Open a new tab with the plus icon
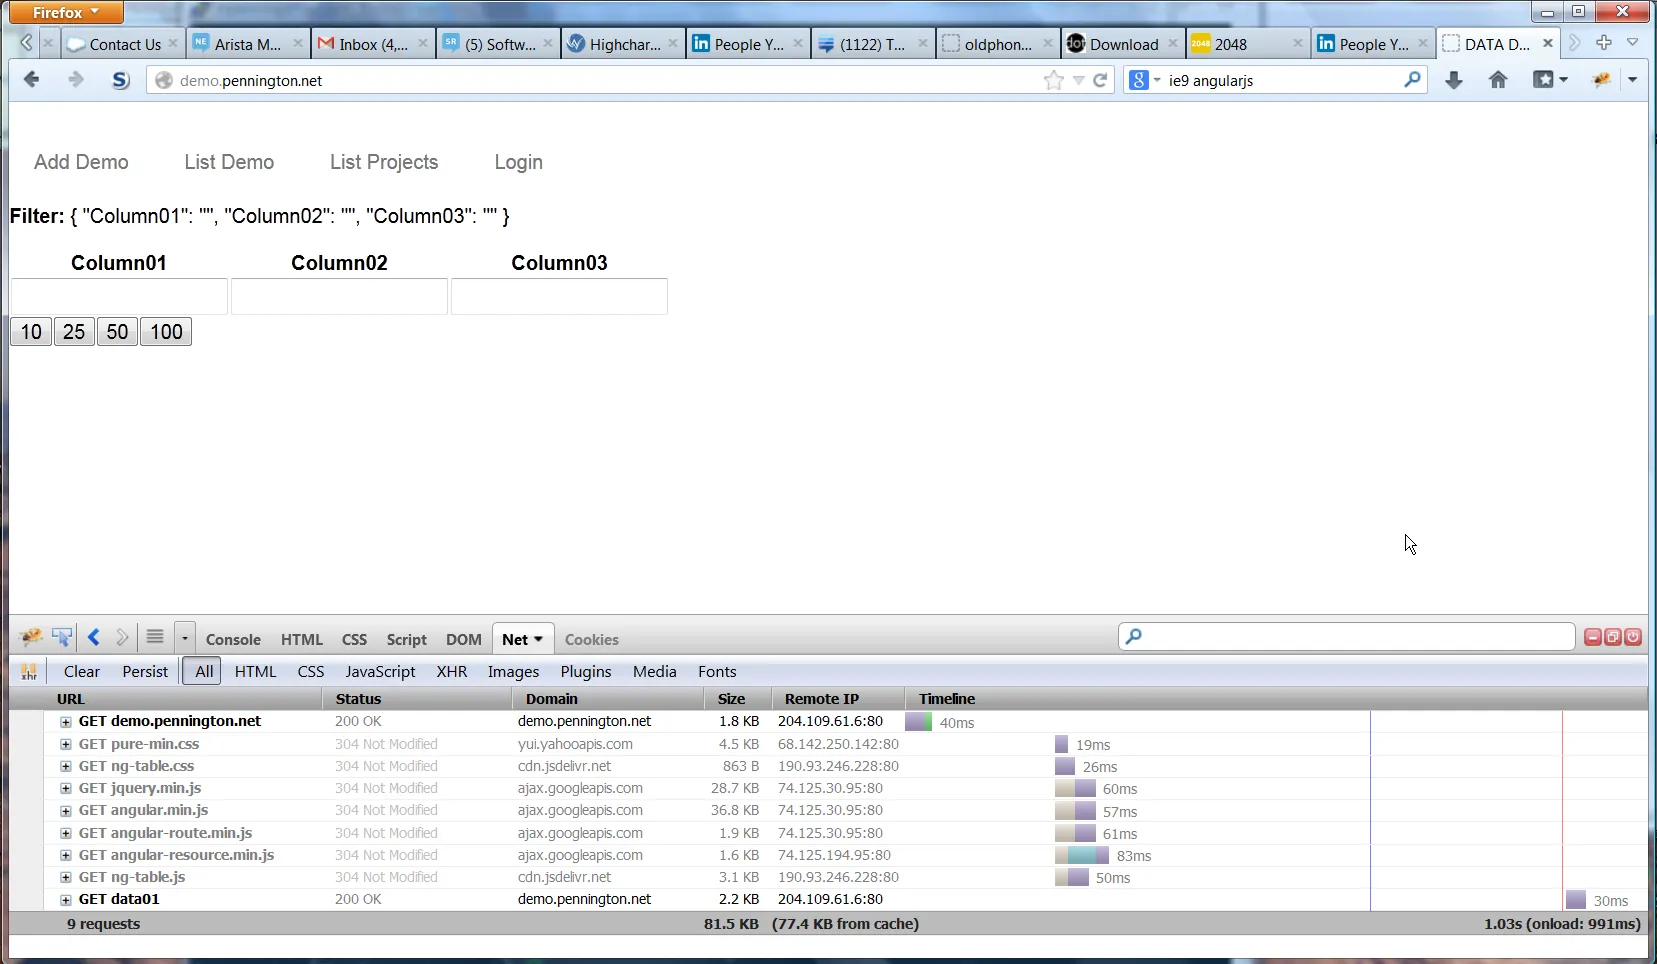Viewport: 1657px width, 964px height. click(x=1604, y=42)
